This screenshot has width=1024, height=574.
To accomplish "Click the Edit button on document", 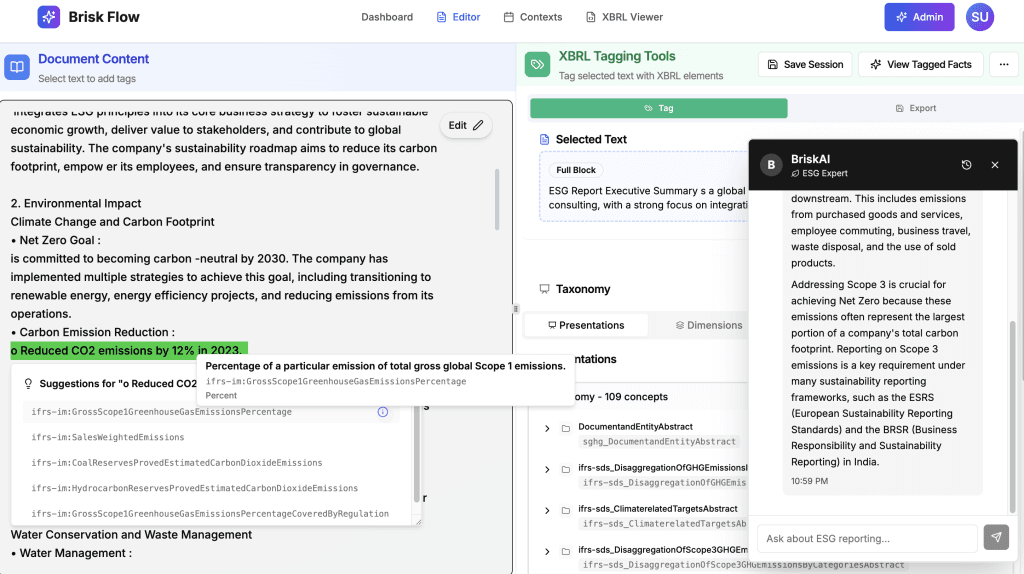I will pos(466,125).
